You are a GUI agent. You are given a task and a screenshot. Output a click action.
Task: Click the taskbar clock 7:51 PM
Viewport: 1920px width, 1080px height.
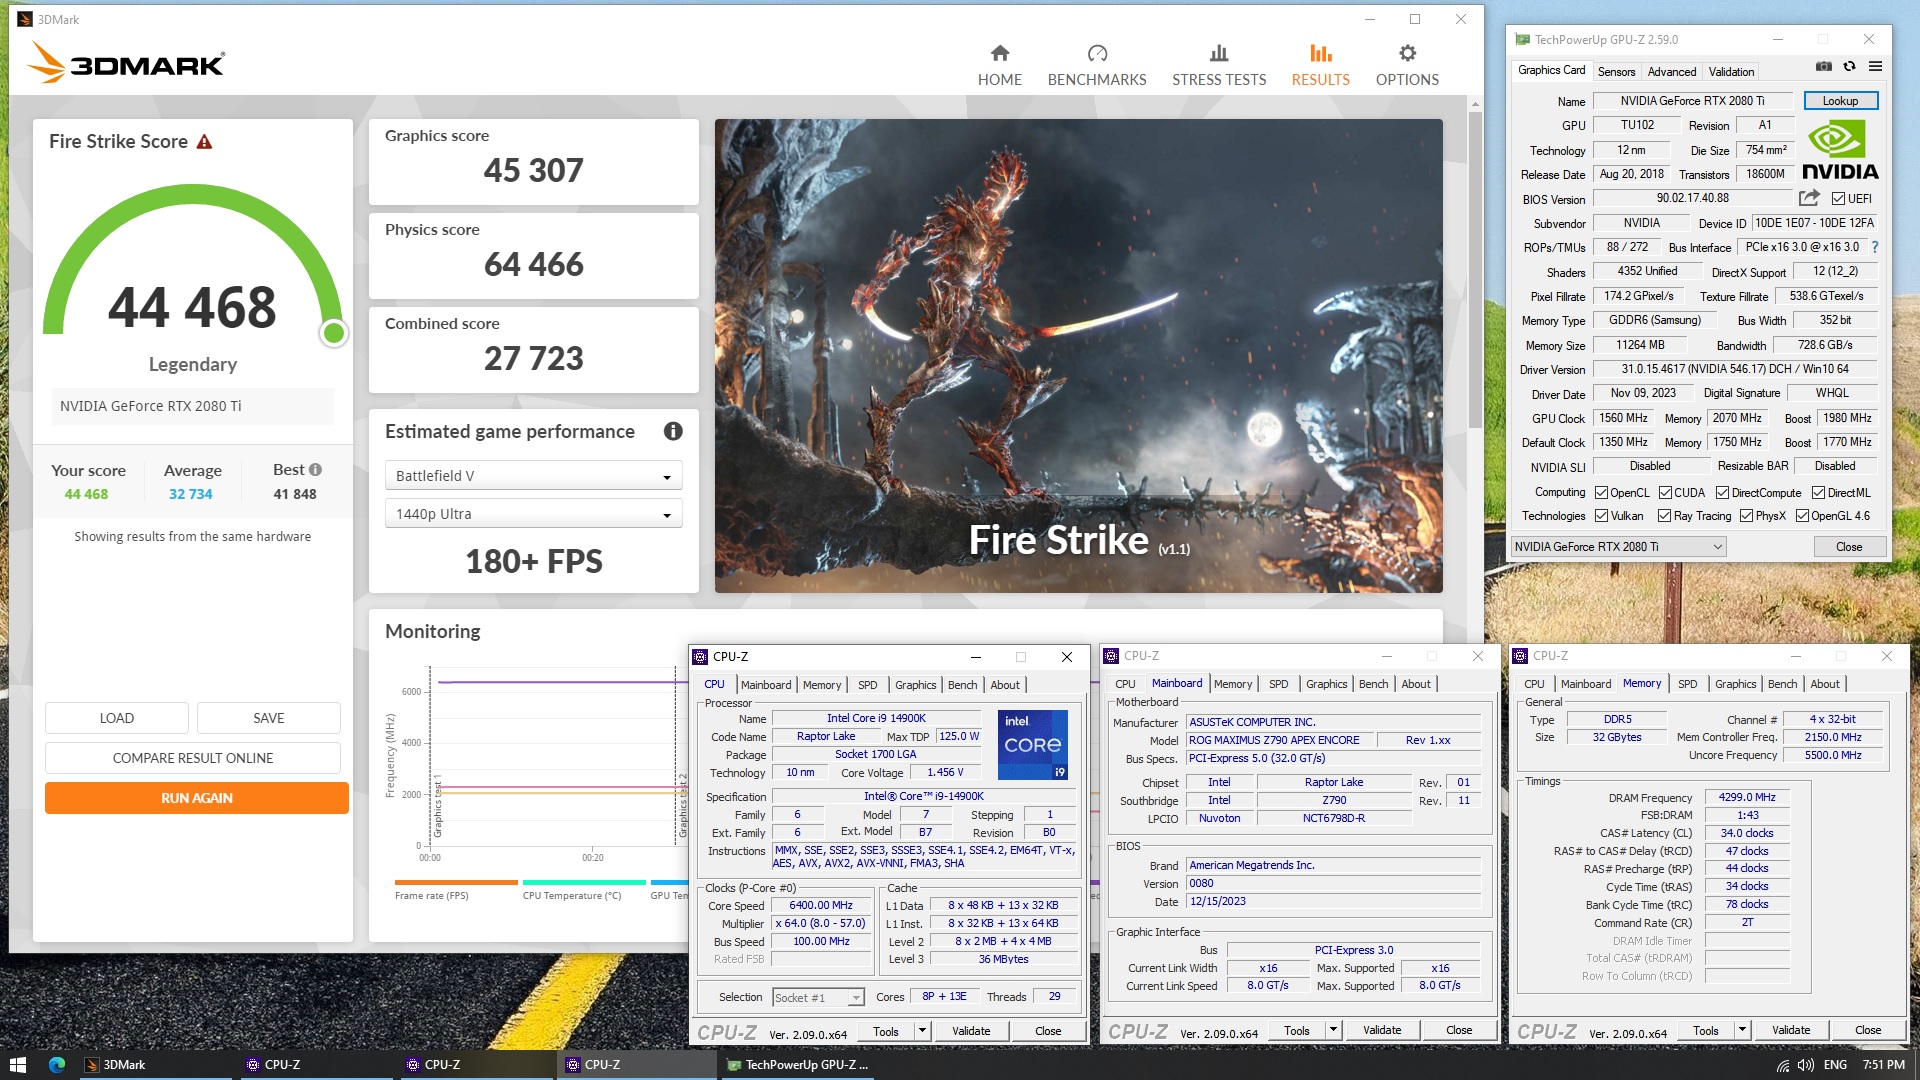click(x=1884, y=1065)
